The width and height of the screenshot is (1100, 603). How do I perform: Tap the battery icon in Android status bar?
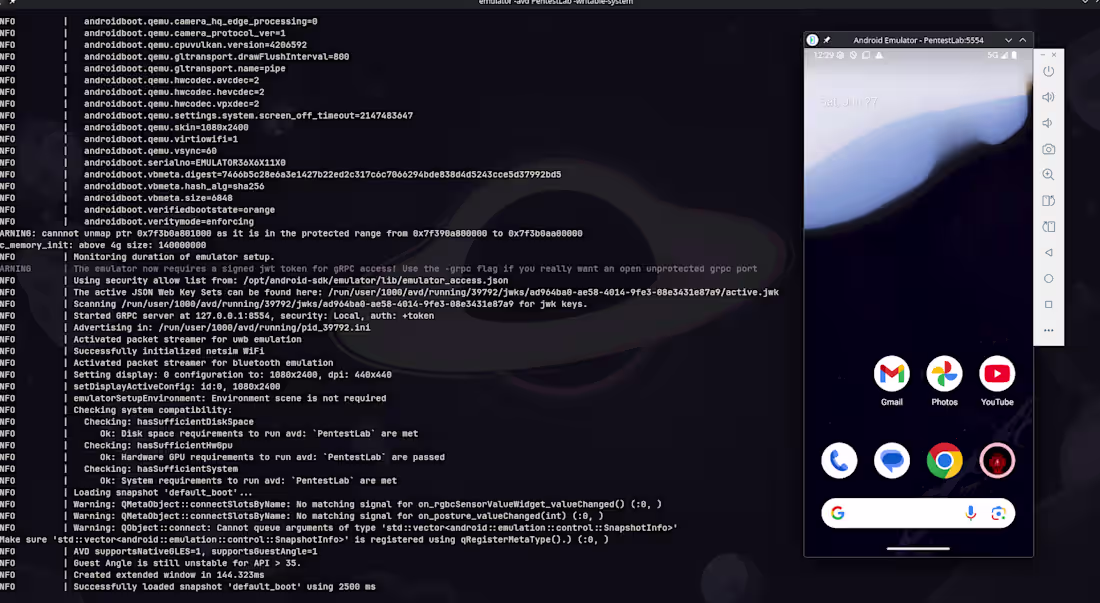pyautogui.click(x=1014, y=55)
